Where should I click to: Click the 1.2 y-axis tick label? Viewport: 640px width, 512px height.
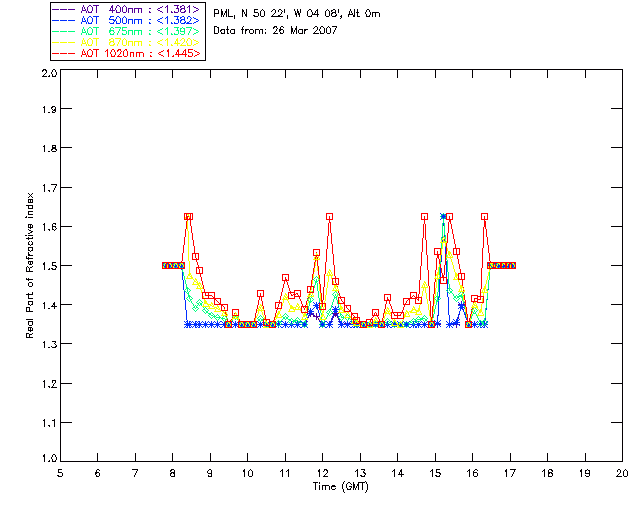point(49,384)
